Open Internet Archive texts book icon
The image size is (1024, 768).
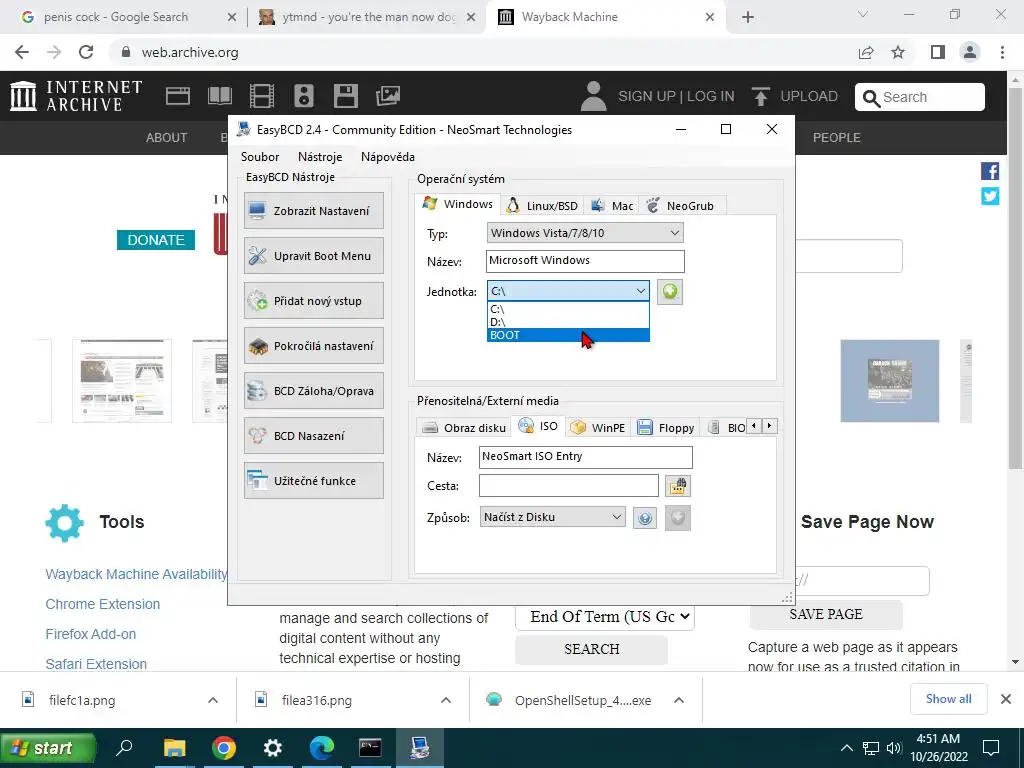click(220, 96)
